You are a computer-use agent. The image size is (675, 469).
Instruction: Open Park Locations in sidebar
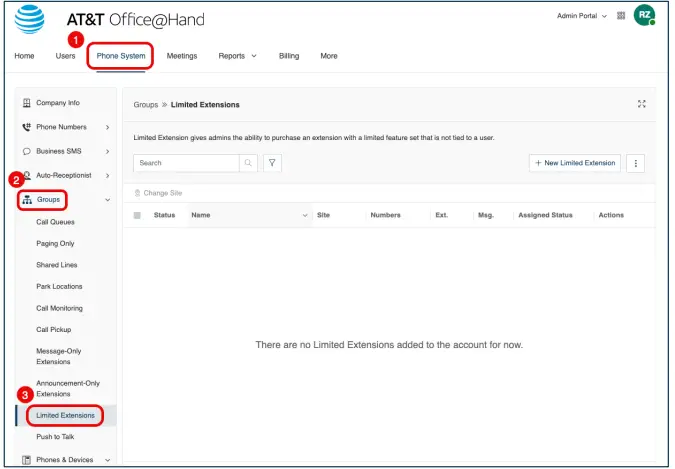tap(59, 286)
